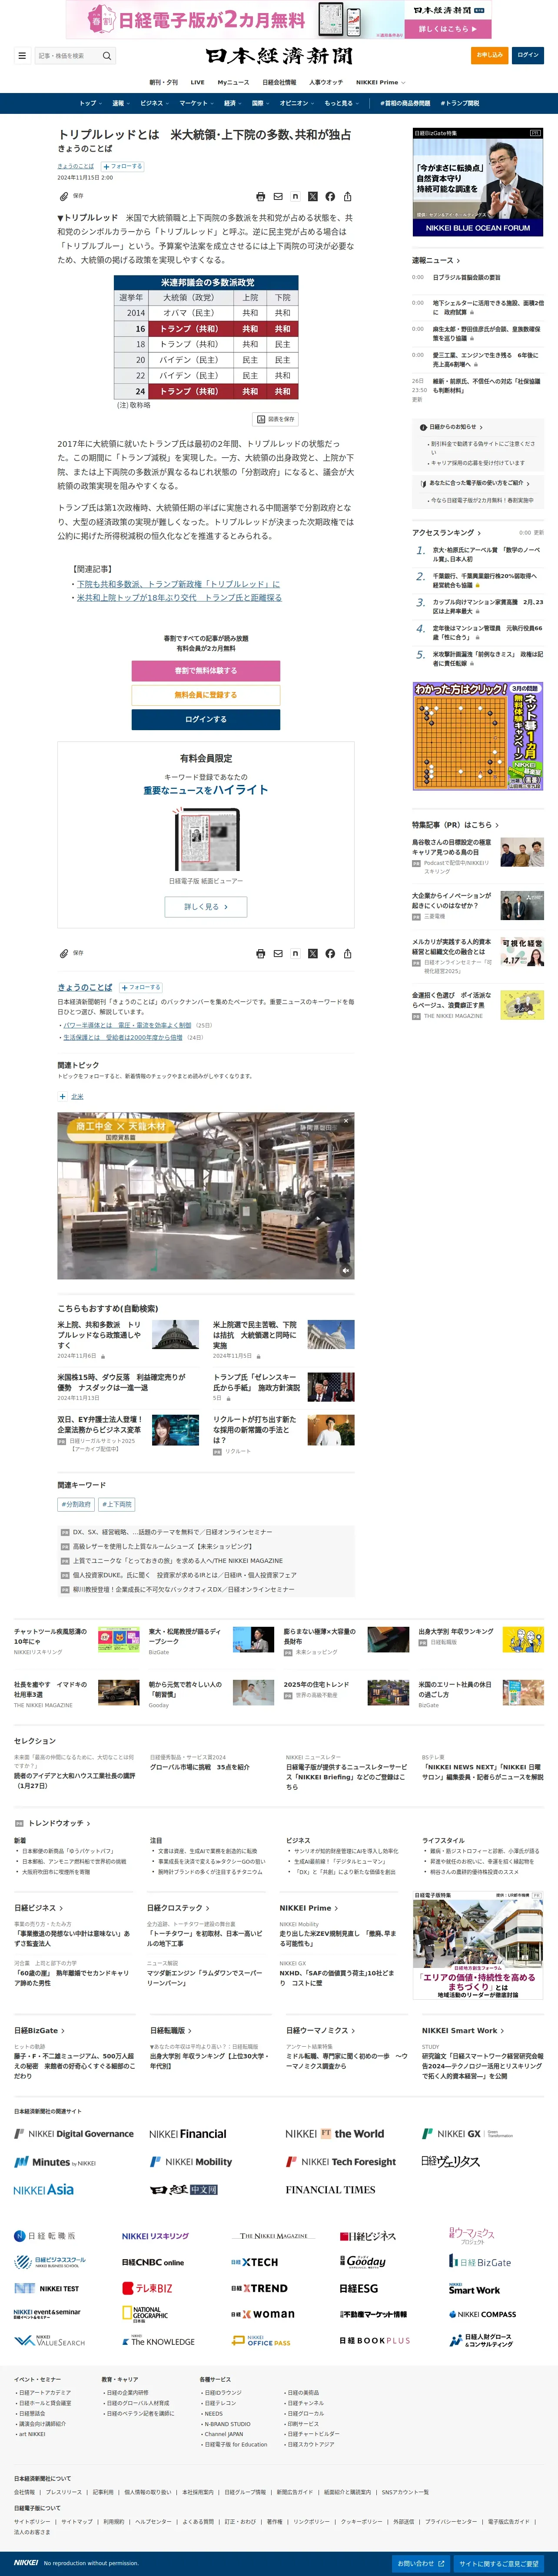The image size is (558, 2576).
Task: Close the video ad with X icon
Action: [346, 1120]
